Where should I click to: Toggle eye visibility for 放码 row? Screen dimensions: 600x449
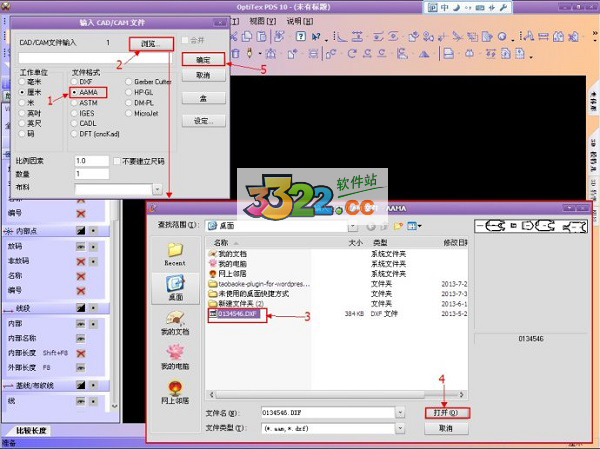click(x=80, y=247)
